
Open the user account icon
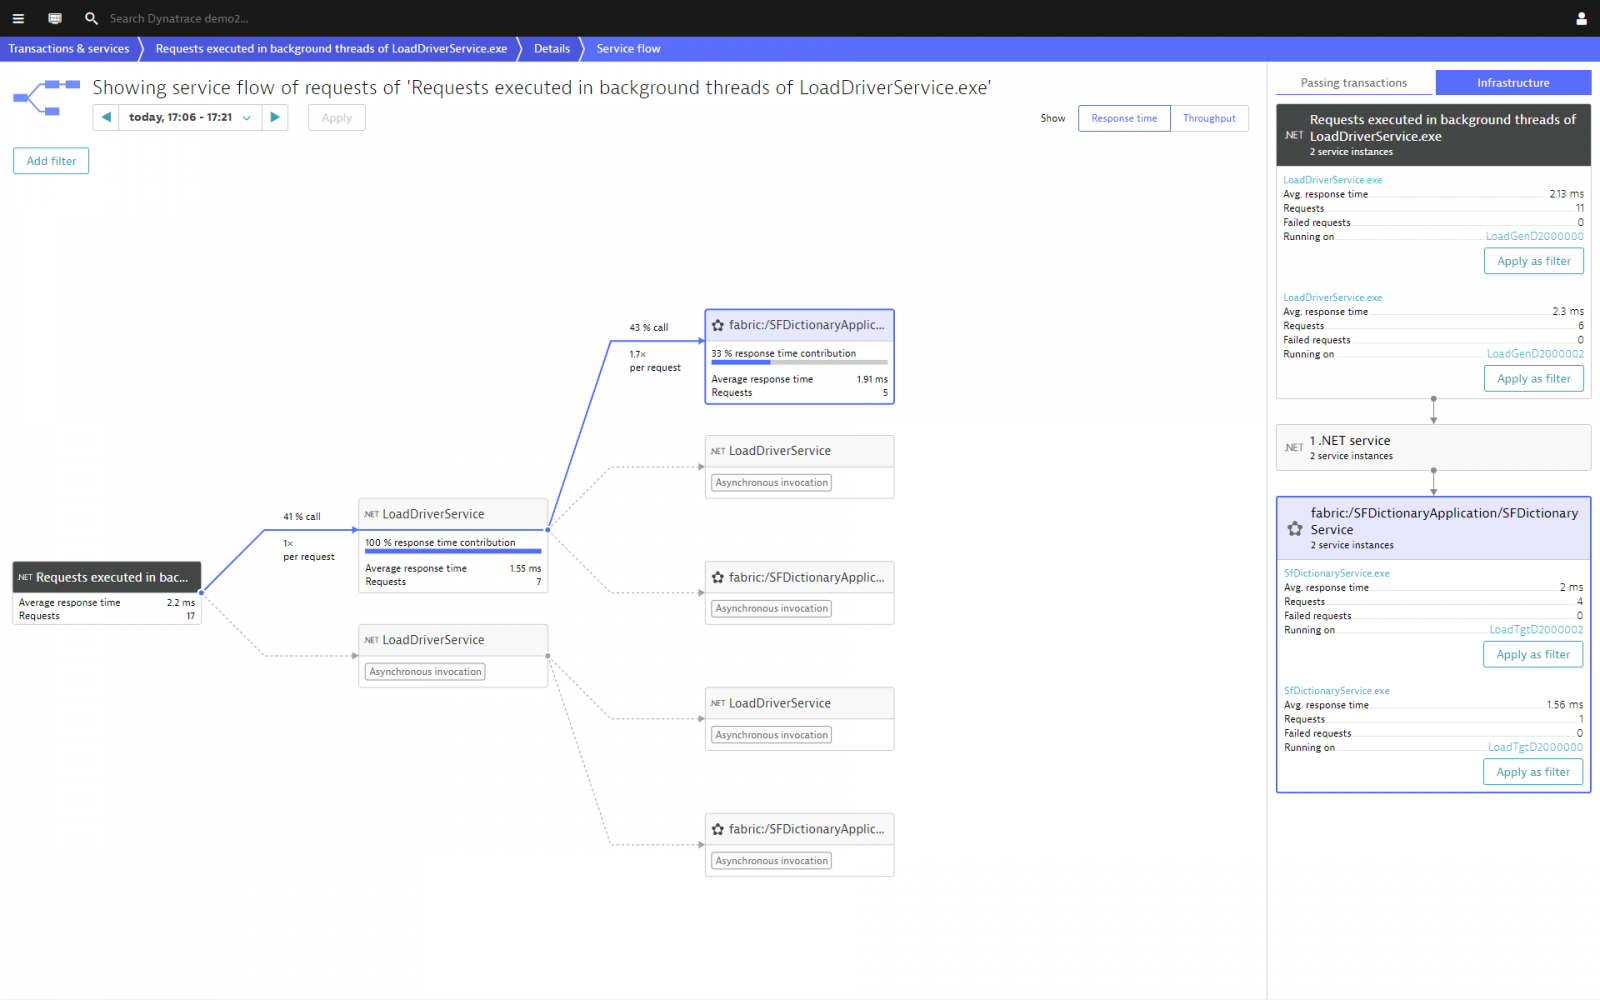pyautogui.click(x=1581, y=18)
